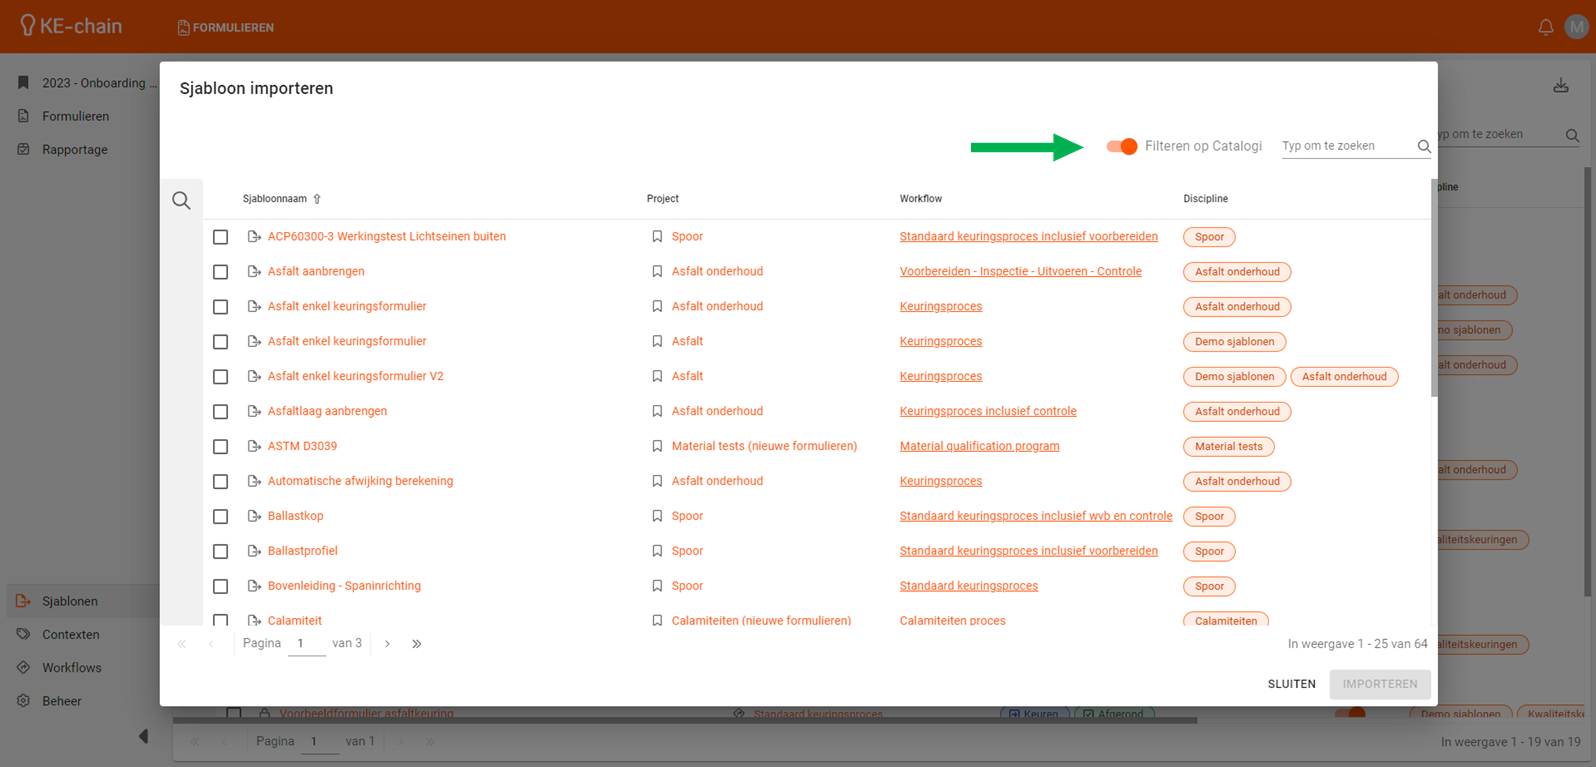Open the user avatar menu

[x=1577, y=27]
